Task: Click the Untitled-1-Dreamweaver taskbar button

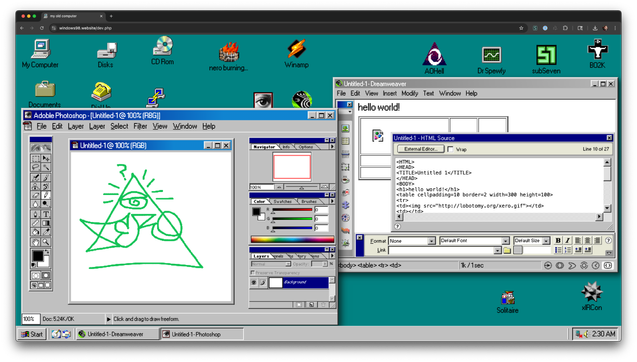Action: point(118,334)
